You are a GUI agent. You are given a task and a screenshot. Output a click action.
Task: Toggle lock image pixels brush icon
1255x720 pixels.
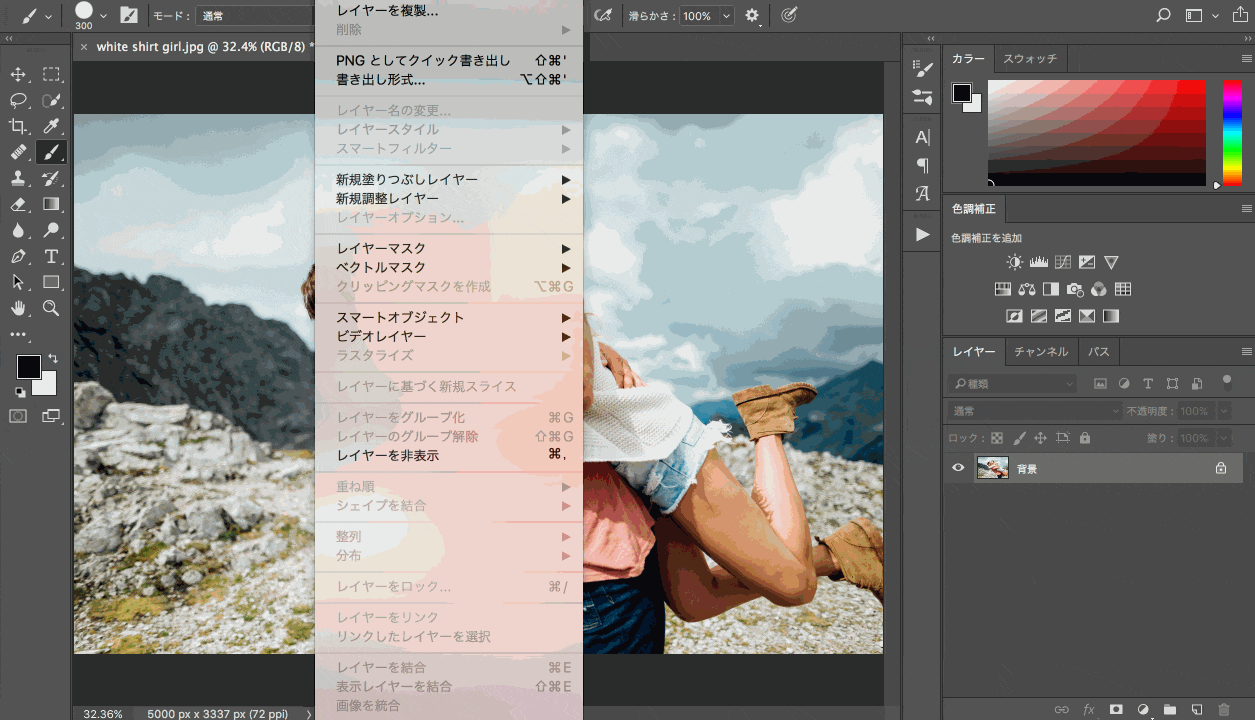point(1019,438)
